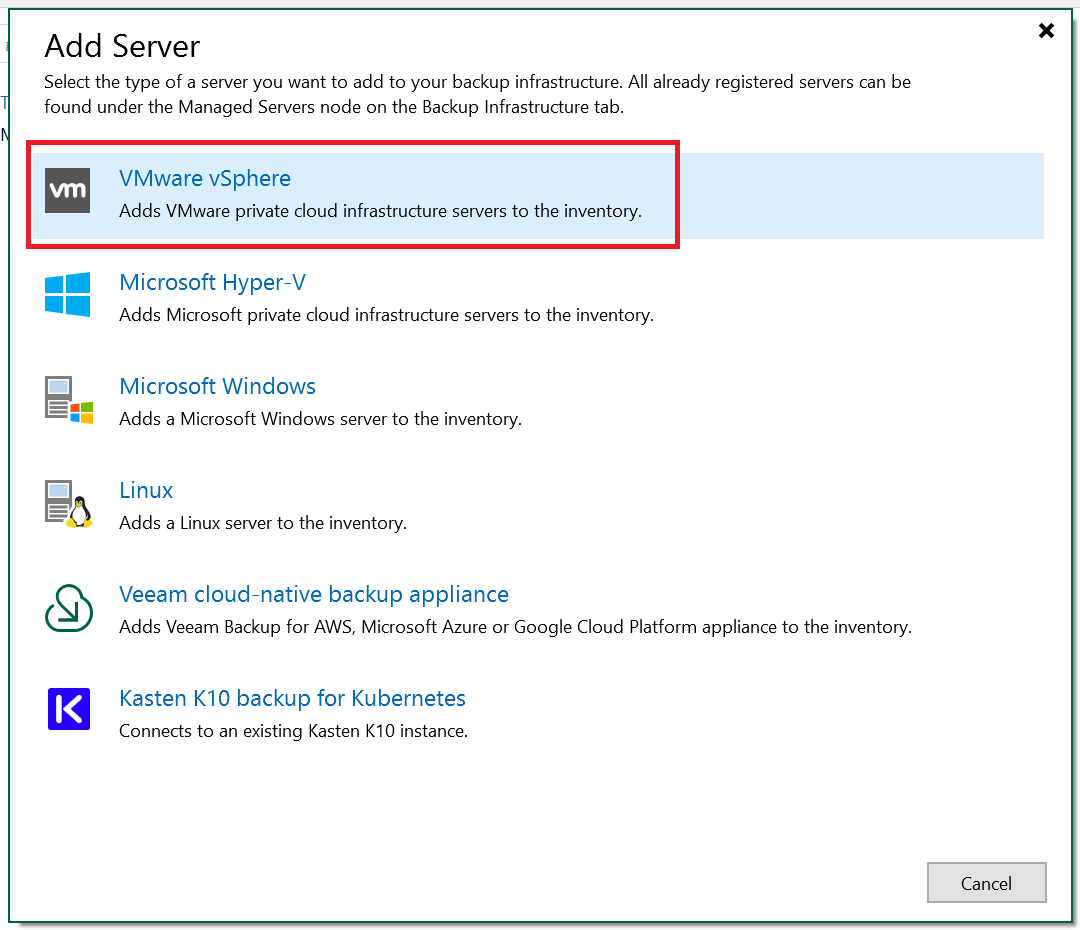Click the Veeam cloud-native appliance cloud icon
Viewport: 1080px width, 930px height.
(x=68, y=608)
